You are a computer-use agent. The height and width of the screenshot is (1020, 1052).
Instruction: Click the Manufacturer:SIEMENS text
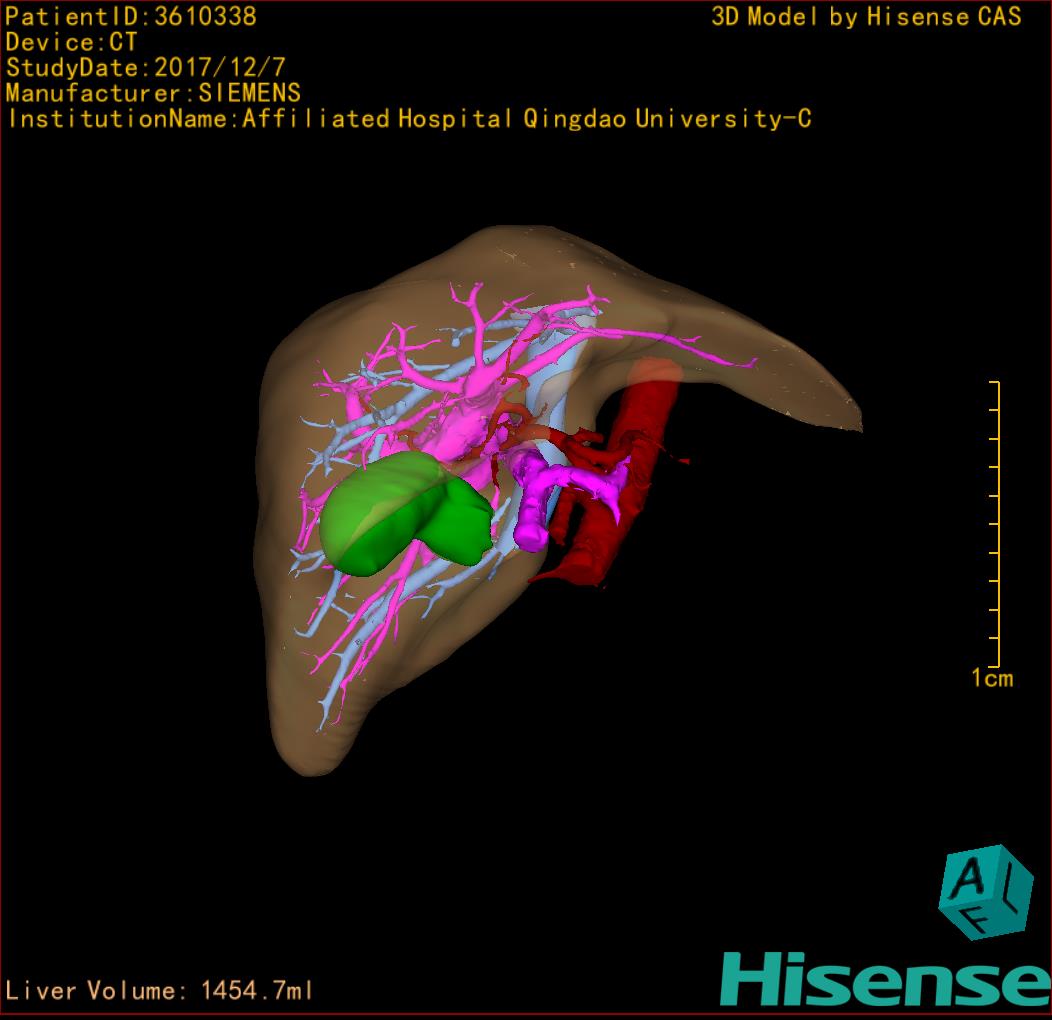pos(153,93)
